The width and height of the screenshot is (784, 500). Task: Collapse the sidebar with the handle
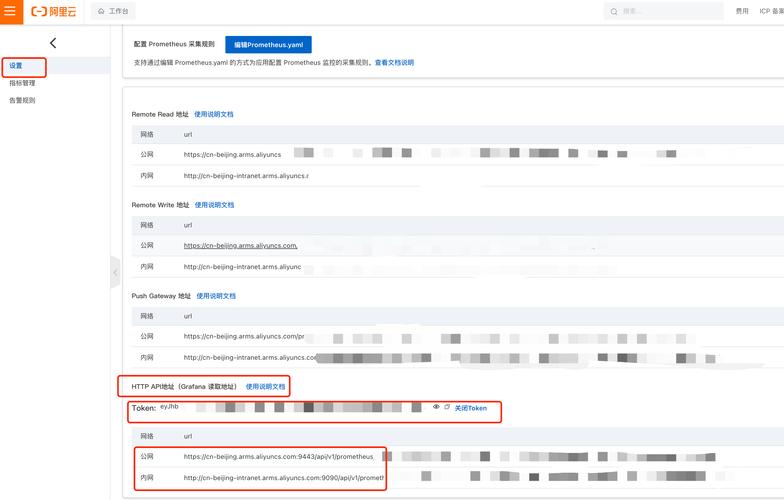coord(115,272)
